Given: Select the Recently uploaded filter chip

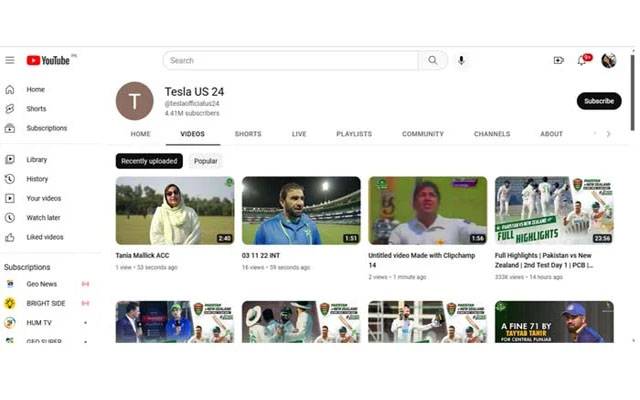Looking at the screenshot, I should pyautogui.click(x=149, y=161).
